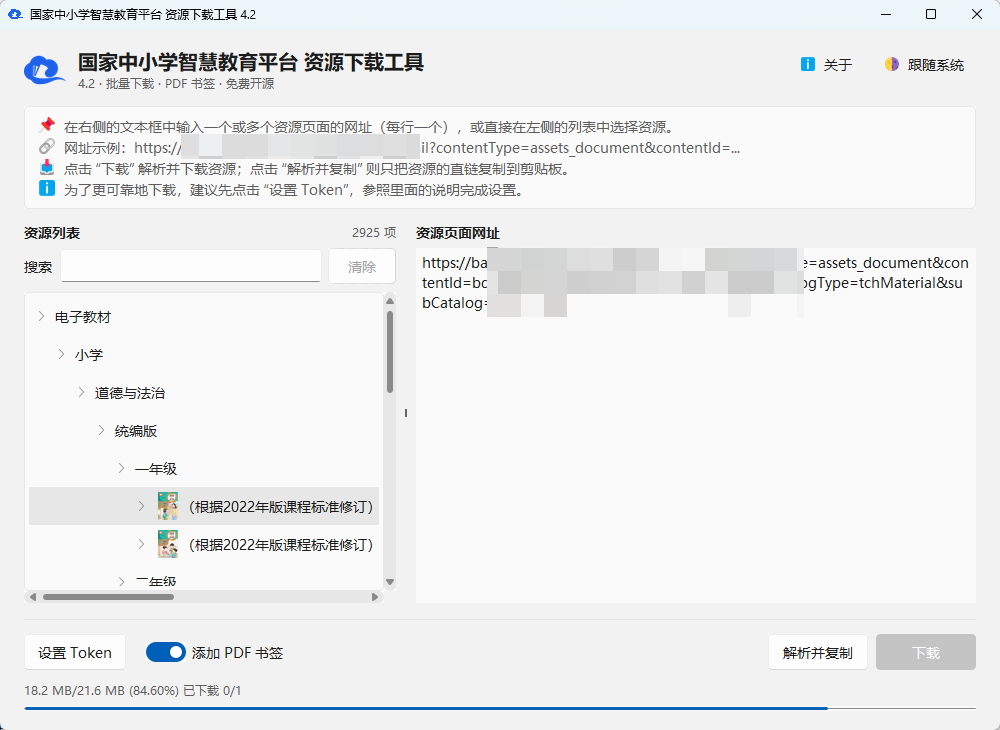Click the link chain icon before 网址示例
Screen dimensions: 1000x730
[x=47, y=147]
